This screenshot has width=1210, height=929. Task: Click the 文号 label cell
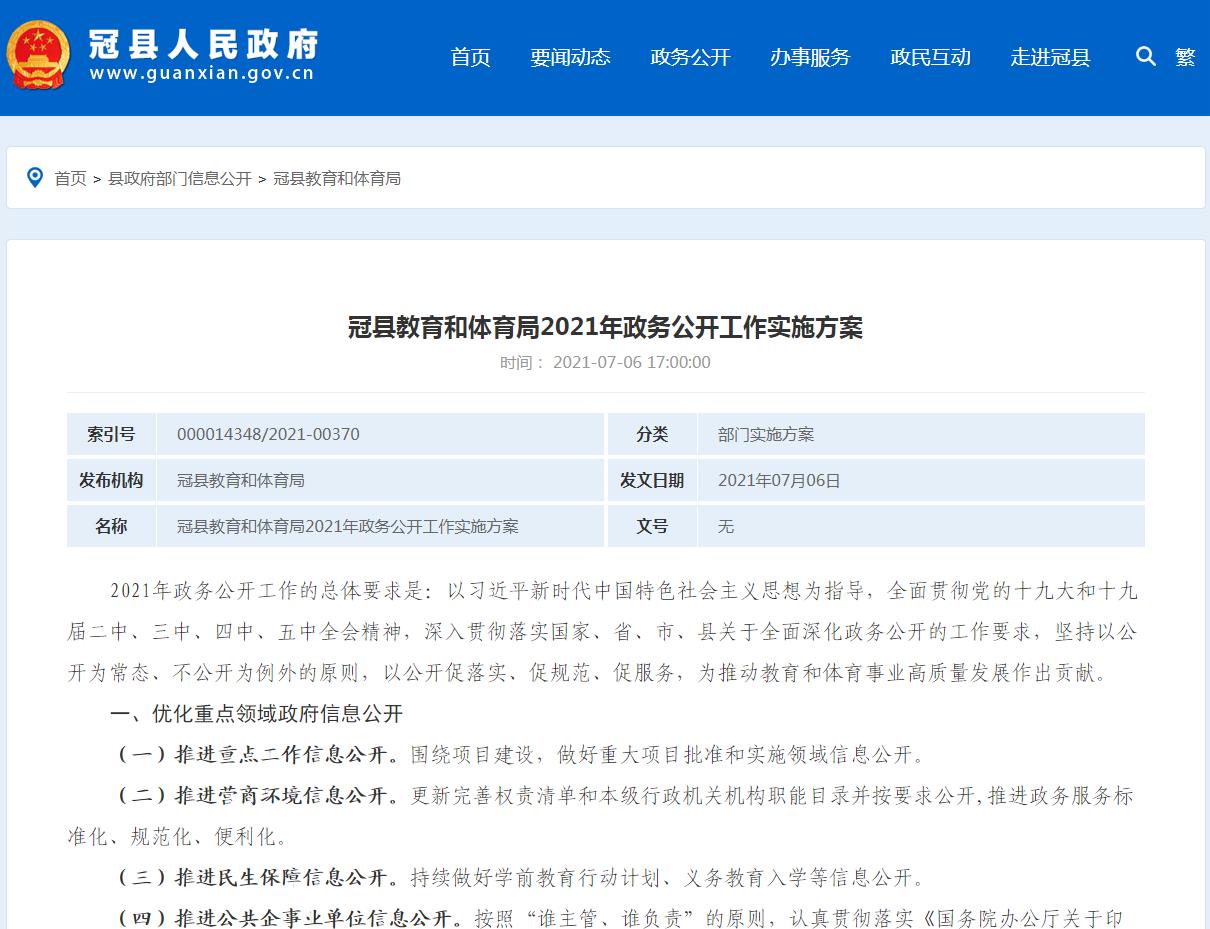tap(652, 526)
